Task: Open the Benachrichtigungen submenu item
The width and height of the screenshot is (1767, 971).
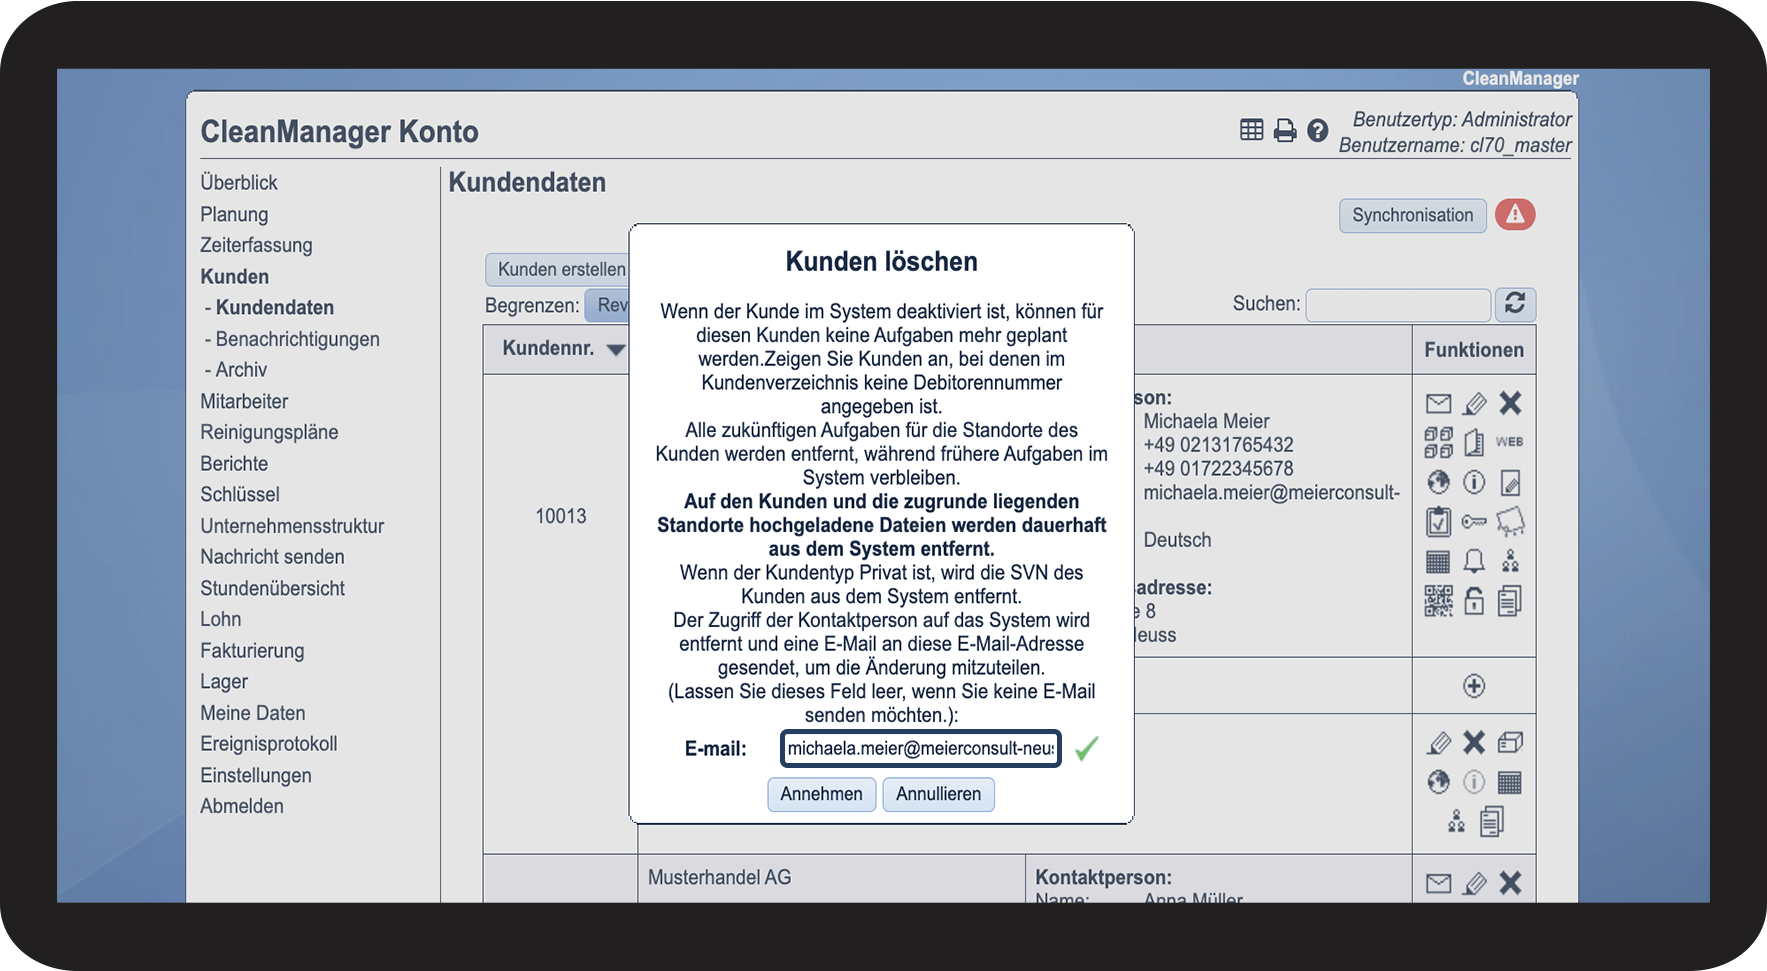Action: pos(298,339)
